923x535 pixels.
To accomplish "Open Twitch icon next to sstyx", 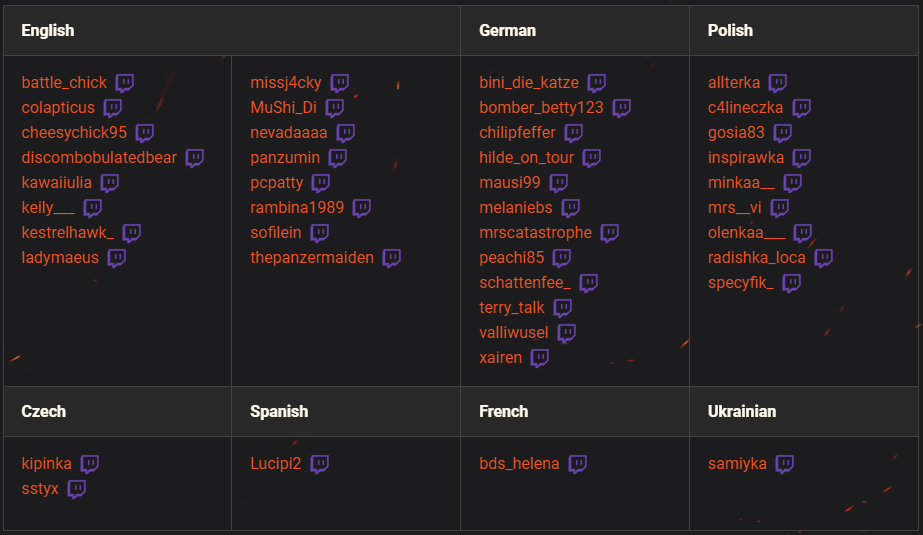I will pos(77,489).
